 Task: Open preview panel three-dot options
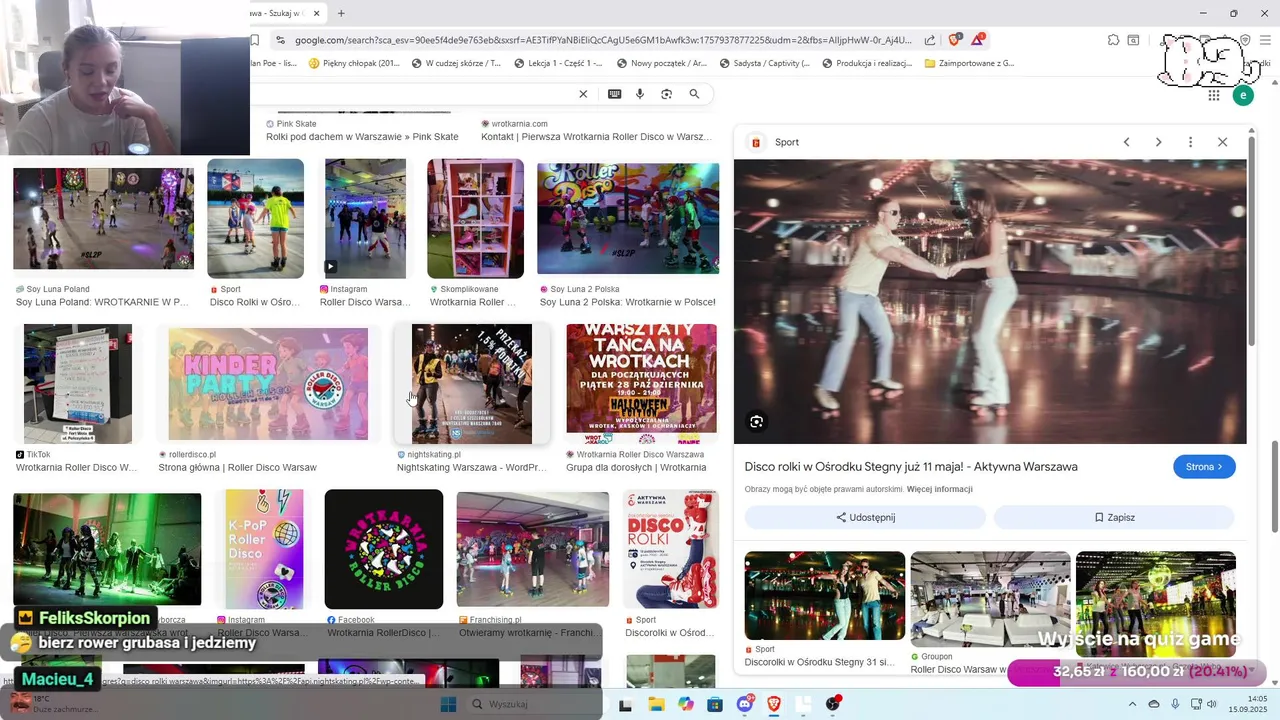(x=1190, y=142)
